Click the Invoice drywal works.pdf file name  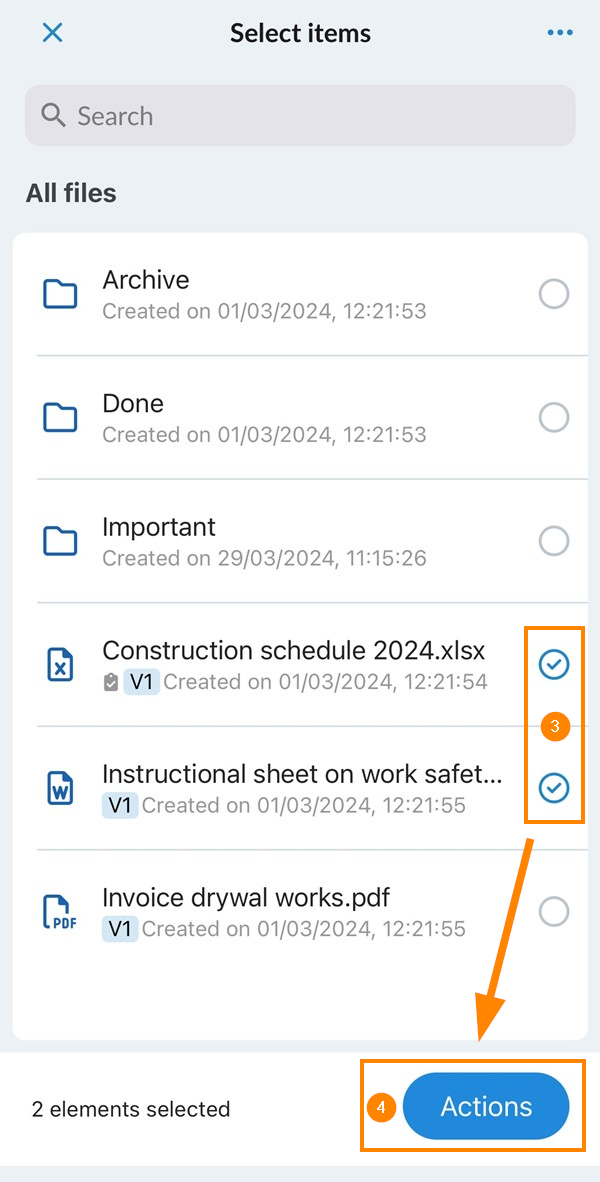coord(245,897)
